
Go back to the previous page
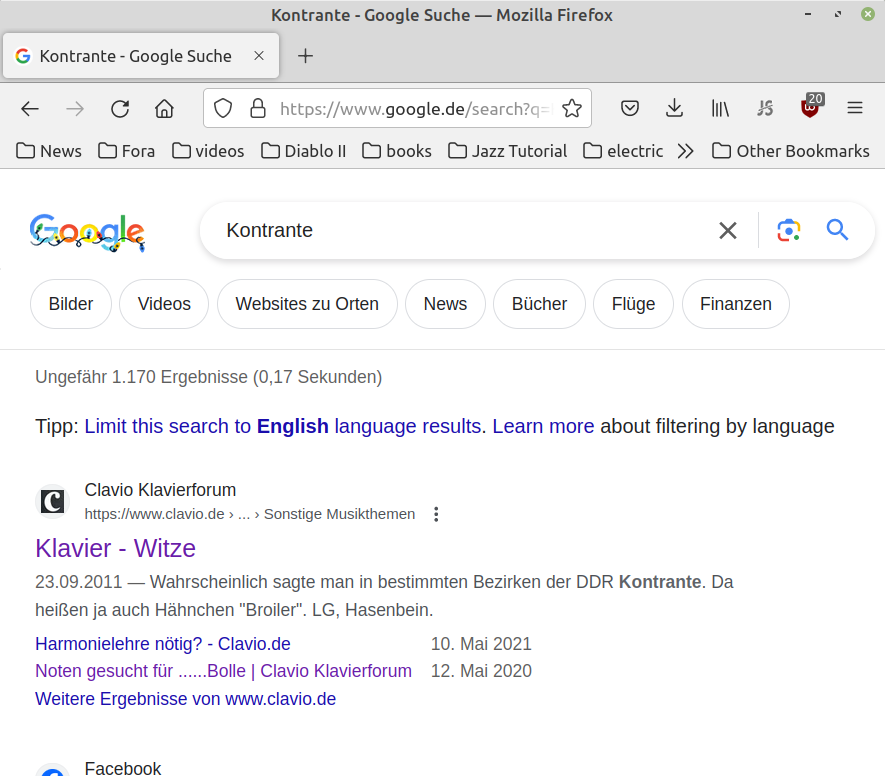[x=30, y=108]
